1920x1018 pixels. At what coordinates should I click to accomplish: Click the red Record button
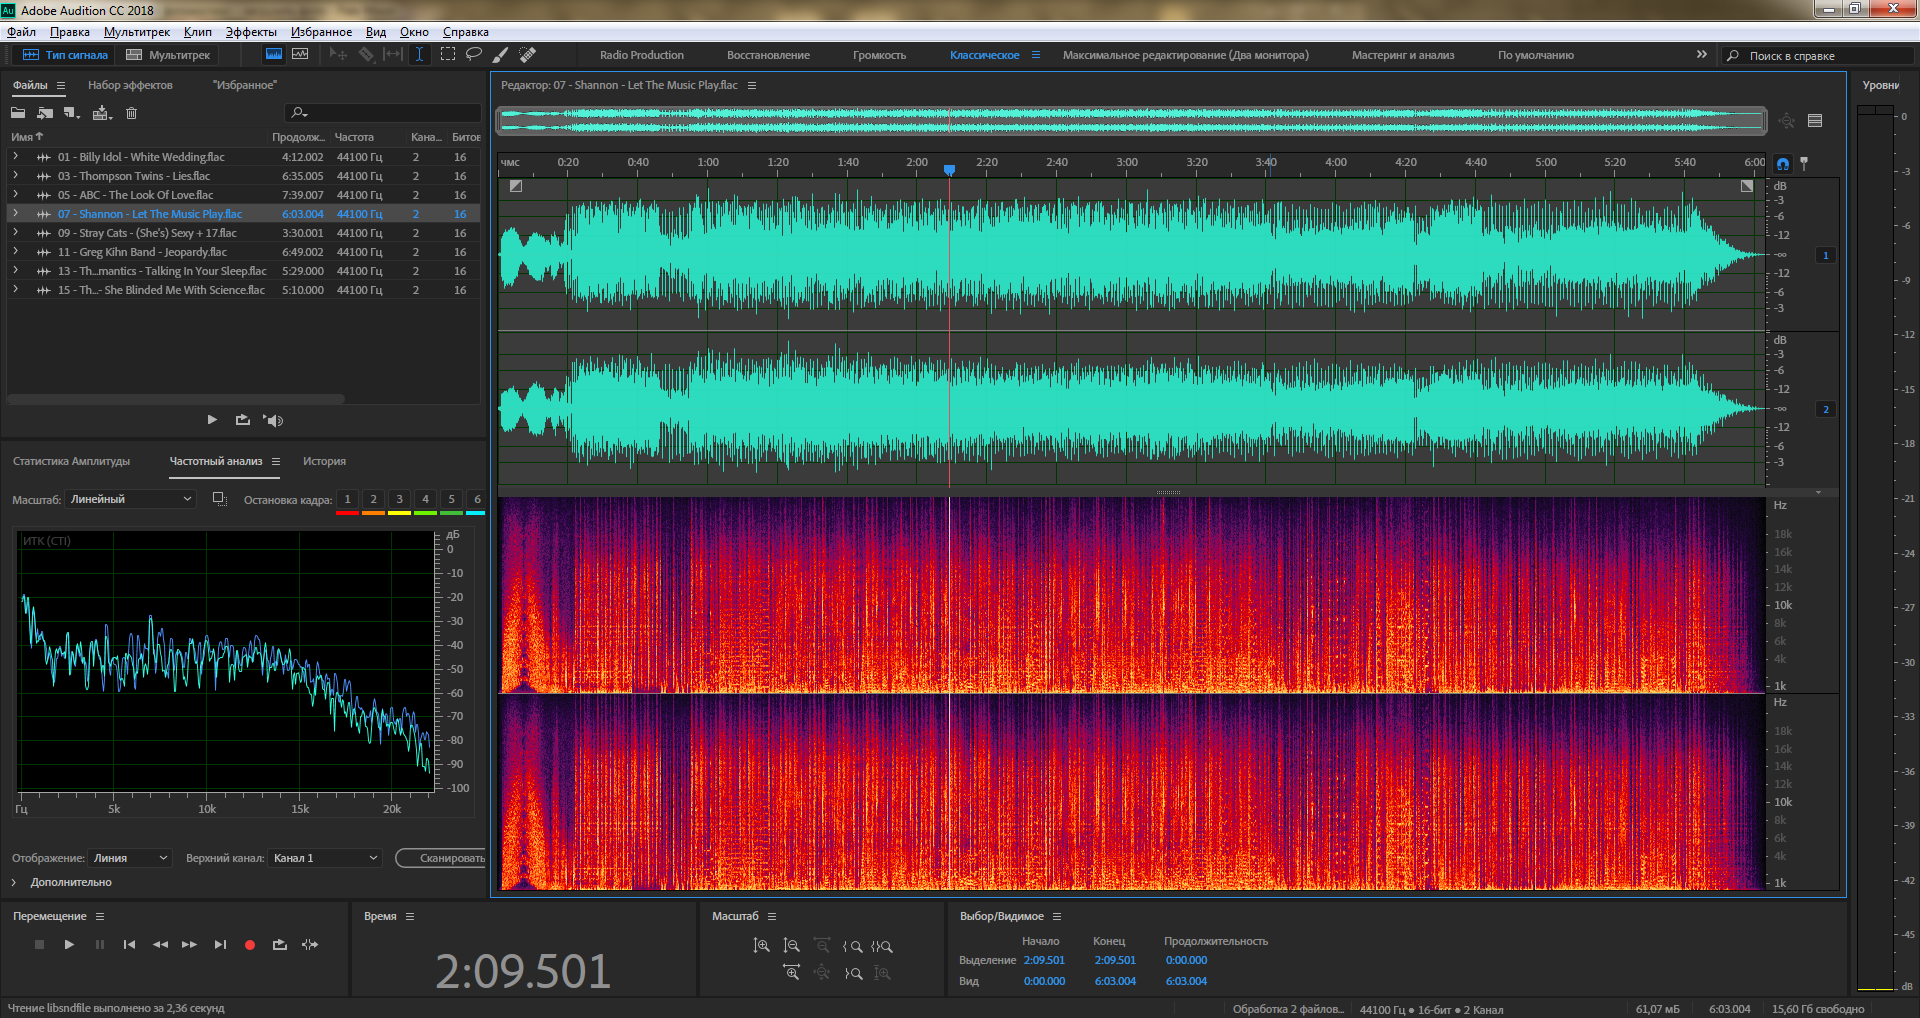click(x=250, y=944)
